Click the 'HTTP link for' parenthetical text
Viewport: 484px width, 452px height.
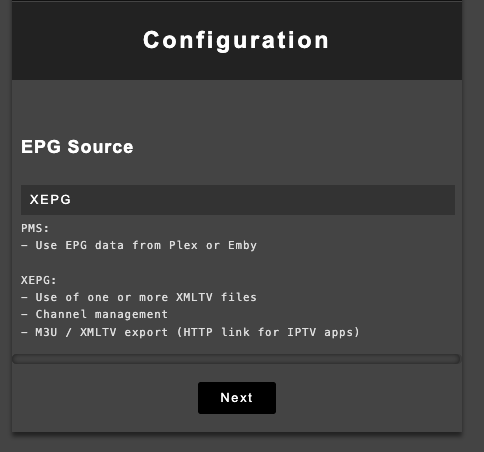point(228,332)
